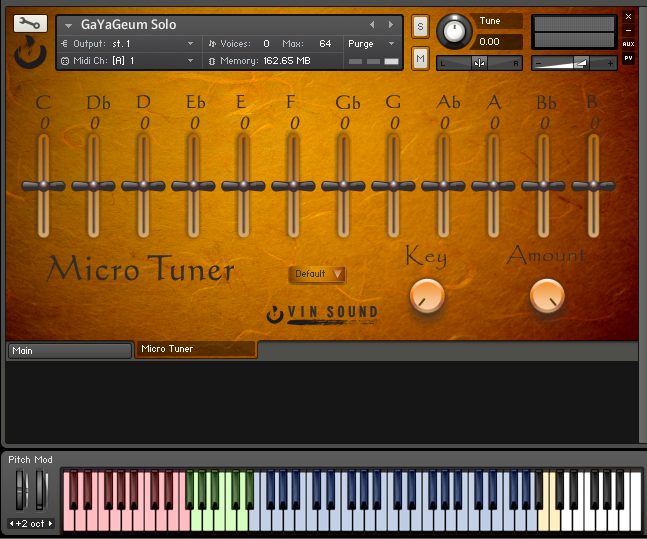The height and width of the screenshot is (539, 647).
Task: Click the Mod wheel
Action: [x=41, y=490]
